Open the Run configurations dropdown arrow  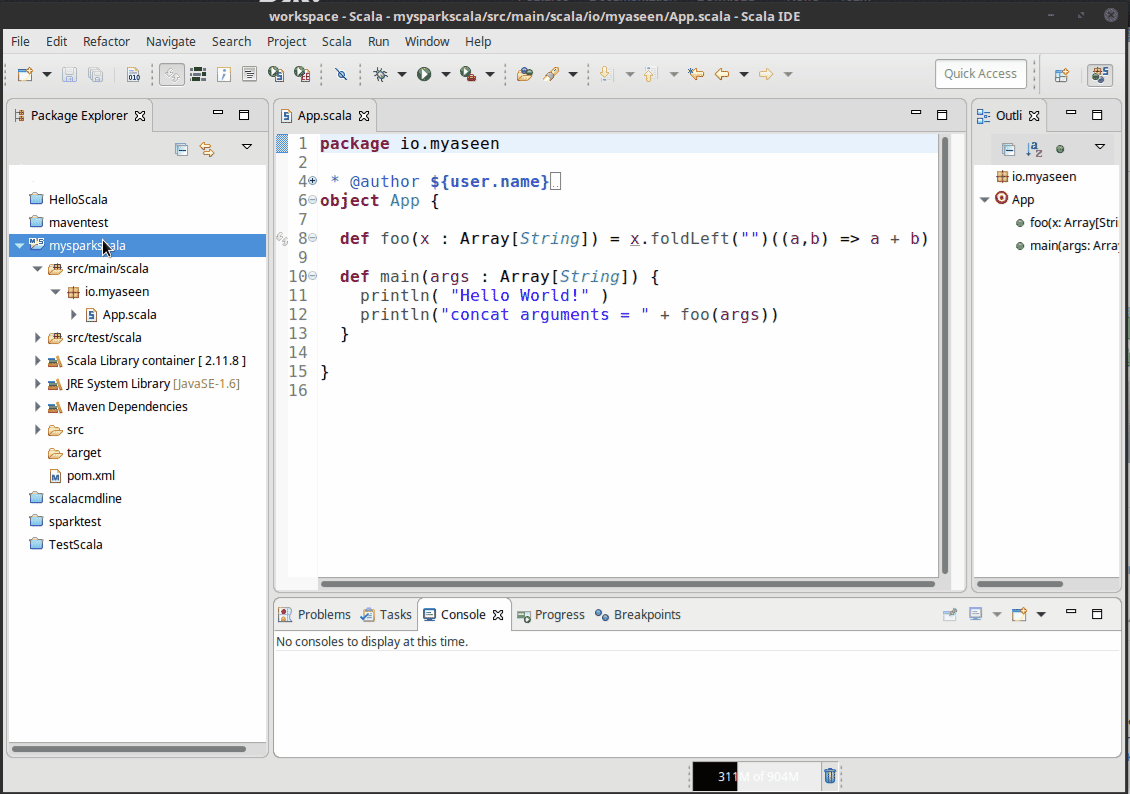(x=445, y=74)
